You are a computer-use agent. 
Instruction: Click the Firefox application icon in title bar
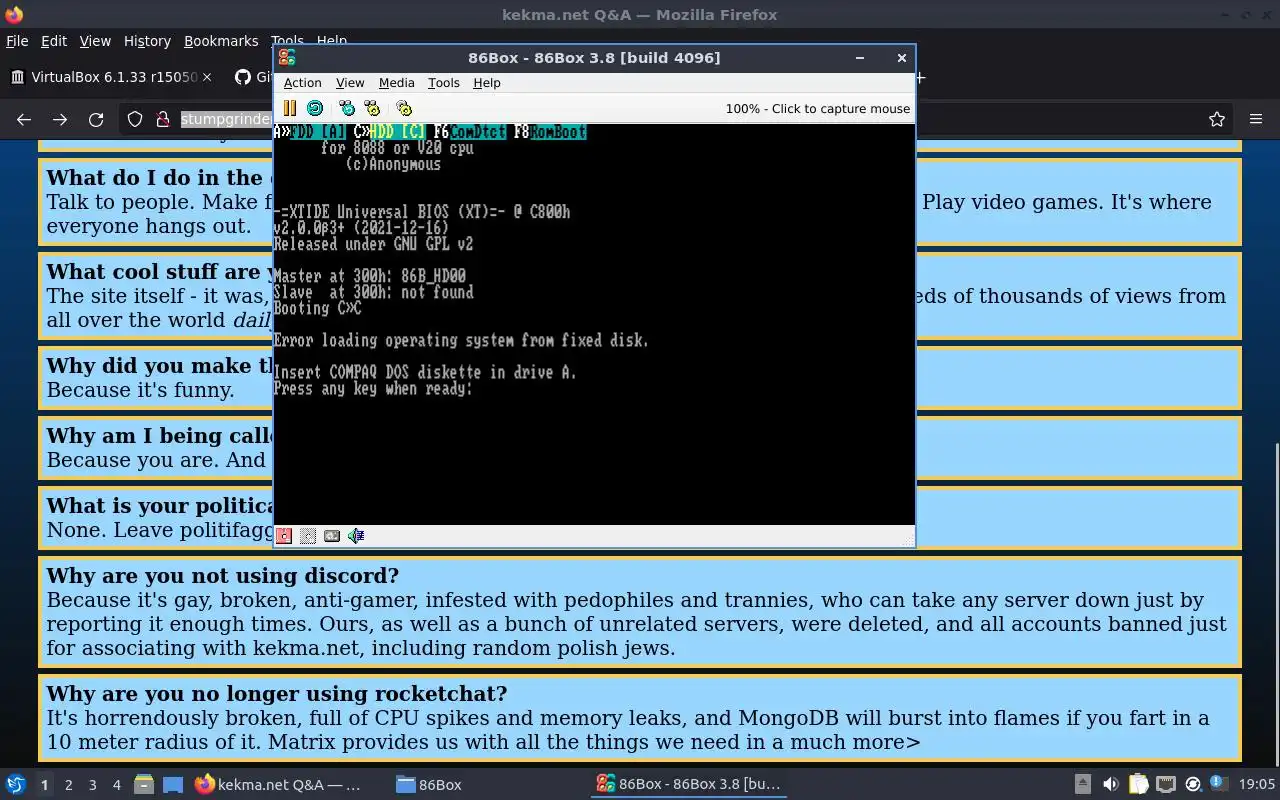click(x=14, y=15)
